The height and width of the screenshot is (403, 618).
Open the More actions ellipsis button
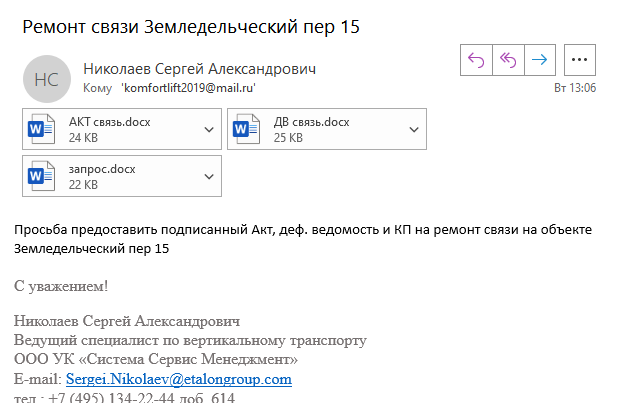579,60
